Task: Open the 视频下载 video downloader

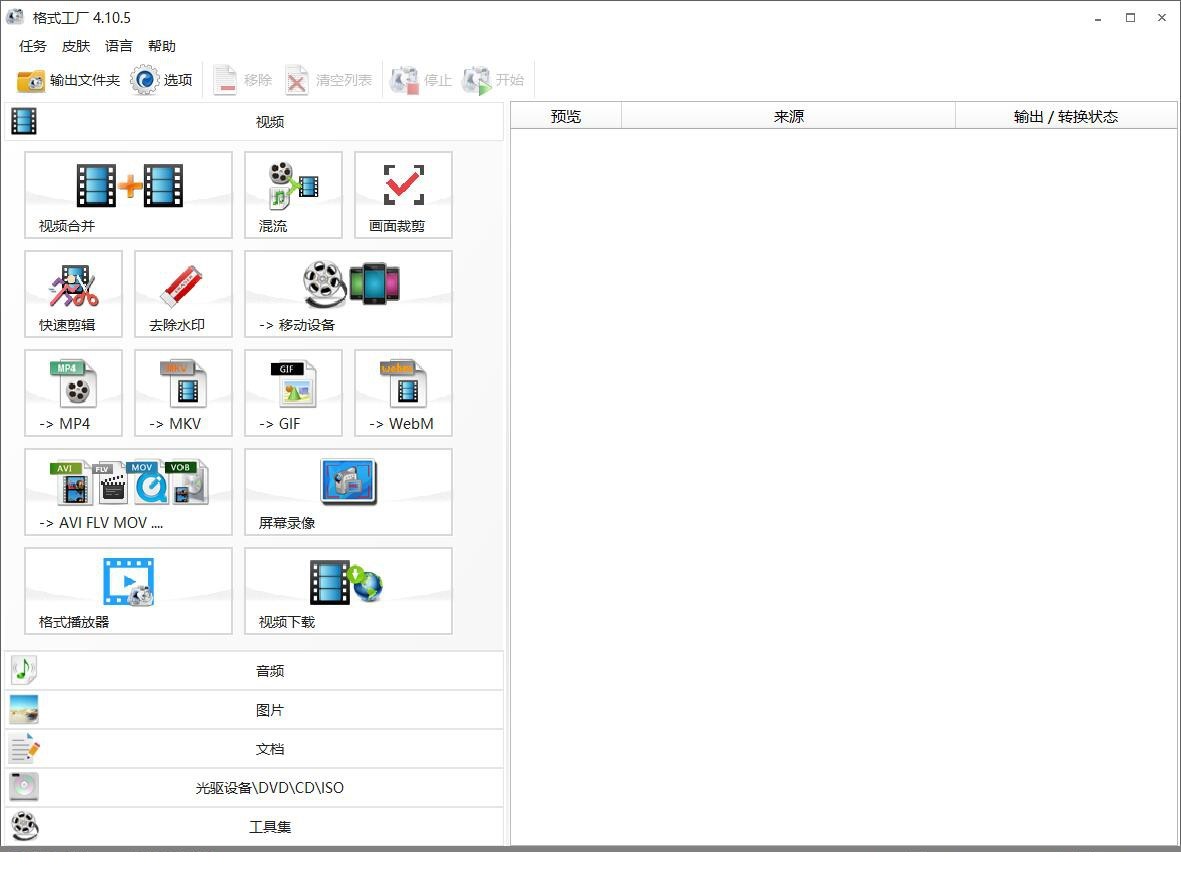Action: click(348, 590)
